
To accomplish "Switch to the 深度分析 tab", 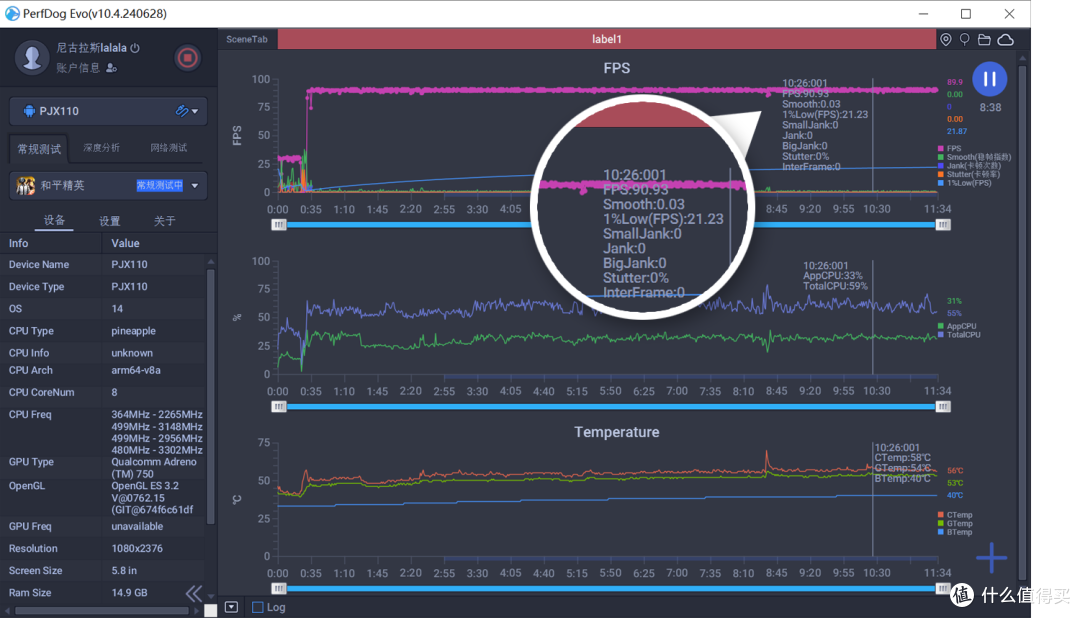I will point(101,148).
